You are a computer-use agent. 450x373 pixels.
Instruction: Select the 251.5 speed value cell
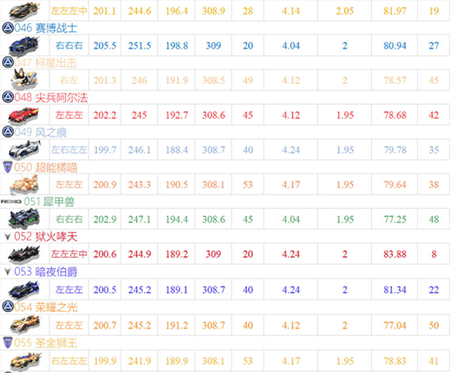[x=139, y=46]
